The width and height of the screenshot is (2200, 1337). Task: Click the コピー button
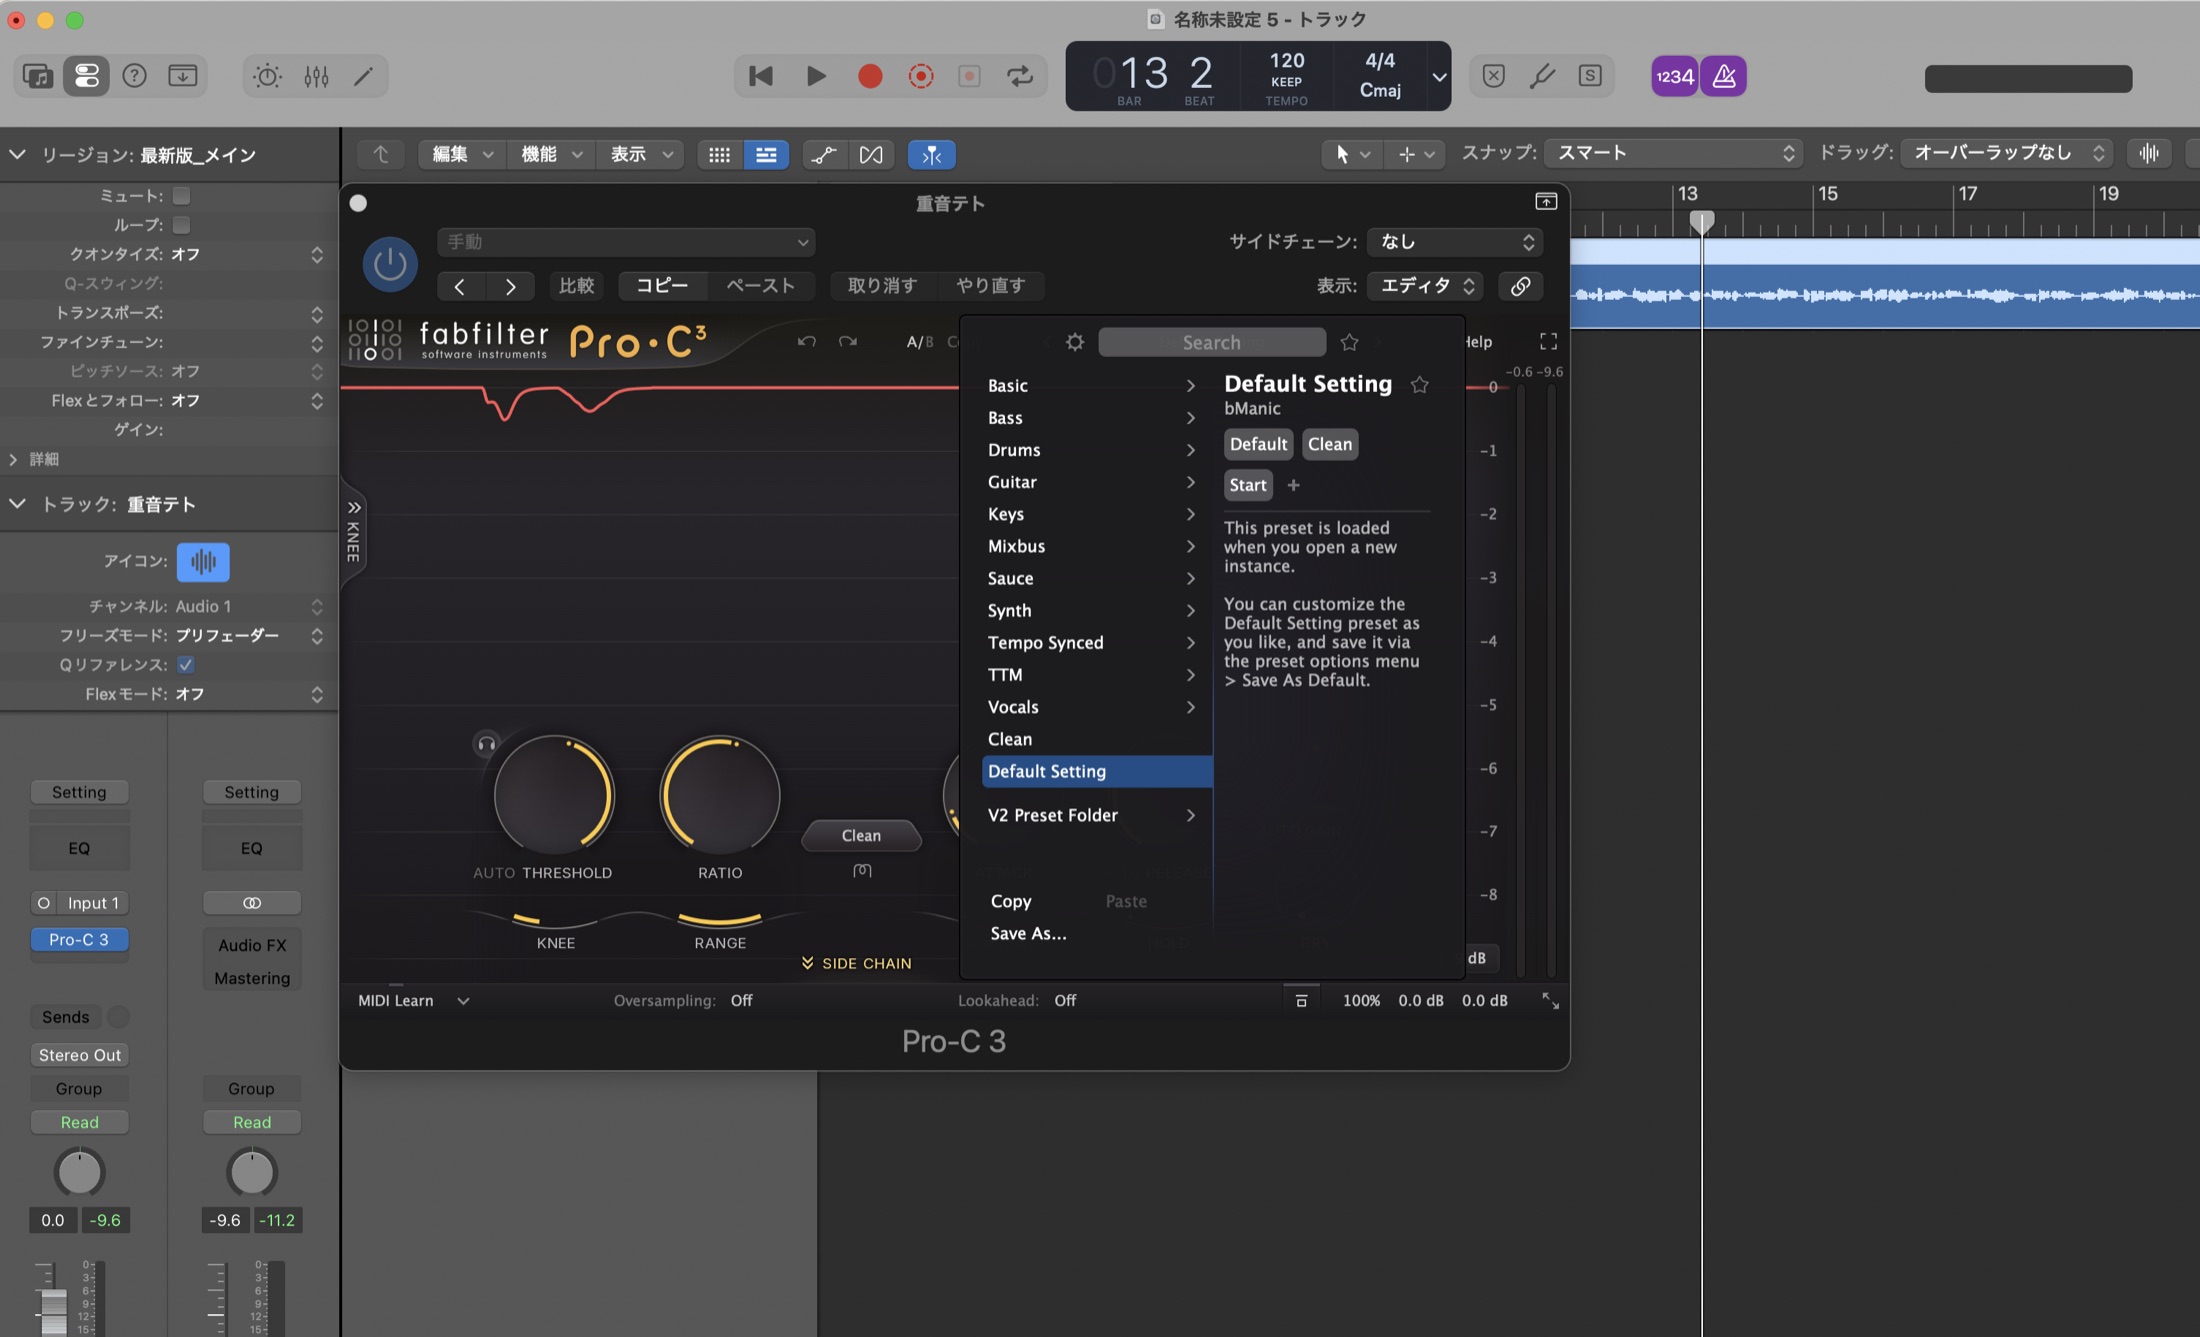(x=662, y=286)
